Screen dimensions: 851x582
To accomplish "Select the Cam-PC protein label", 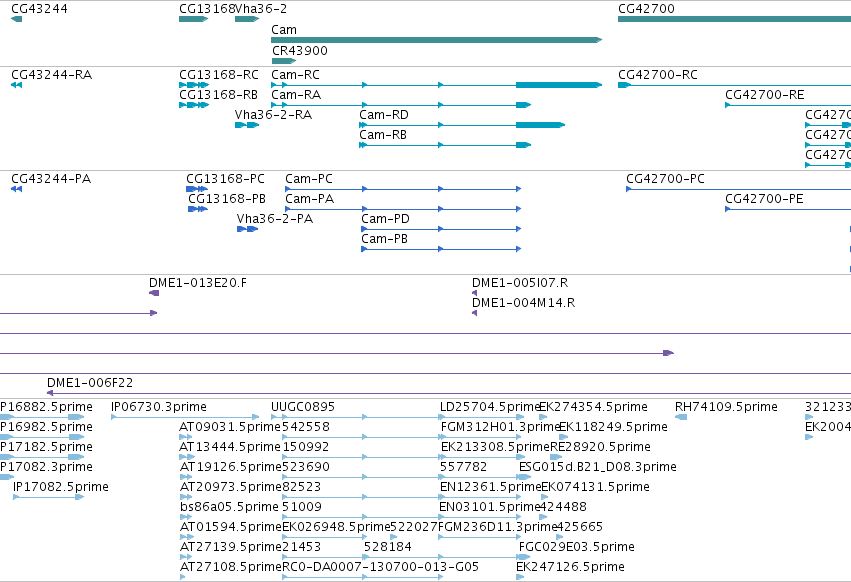I will pyautogui.click(x=309, y=179).
